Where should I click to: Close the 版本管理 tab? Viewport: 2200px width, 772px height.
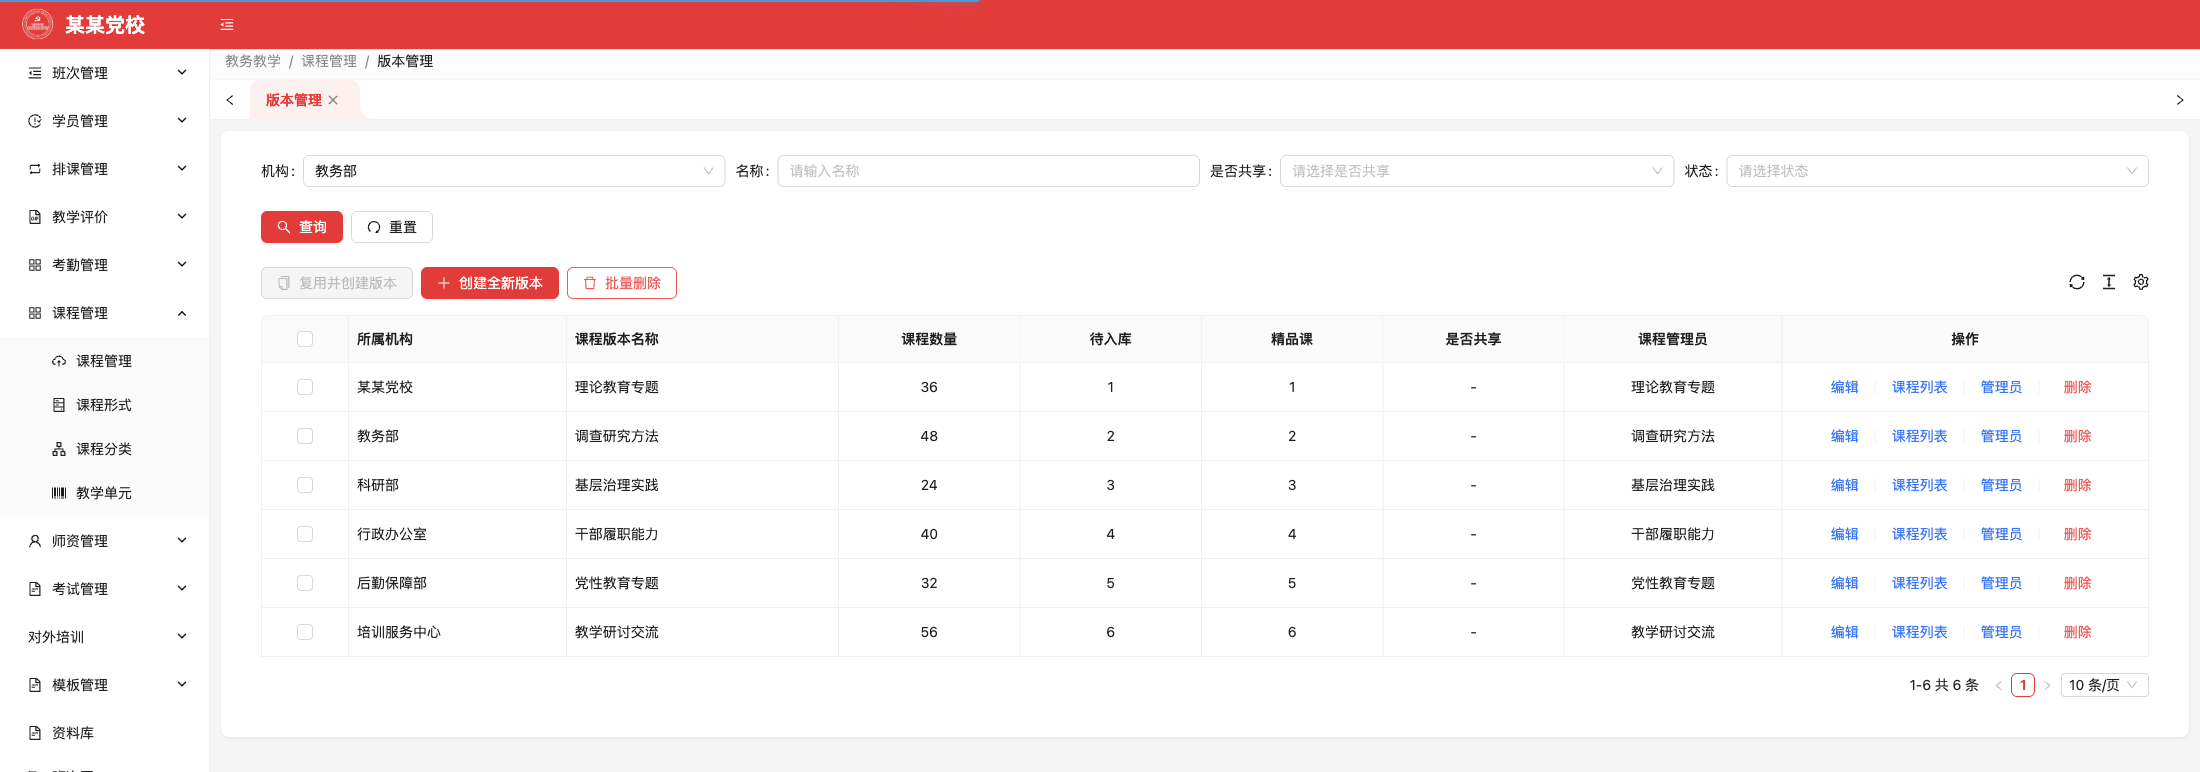coord(333,100)
